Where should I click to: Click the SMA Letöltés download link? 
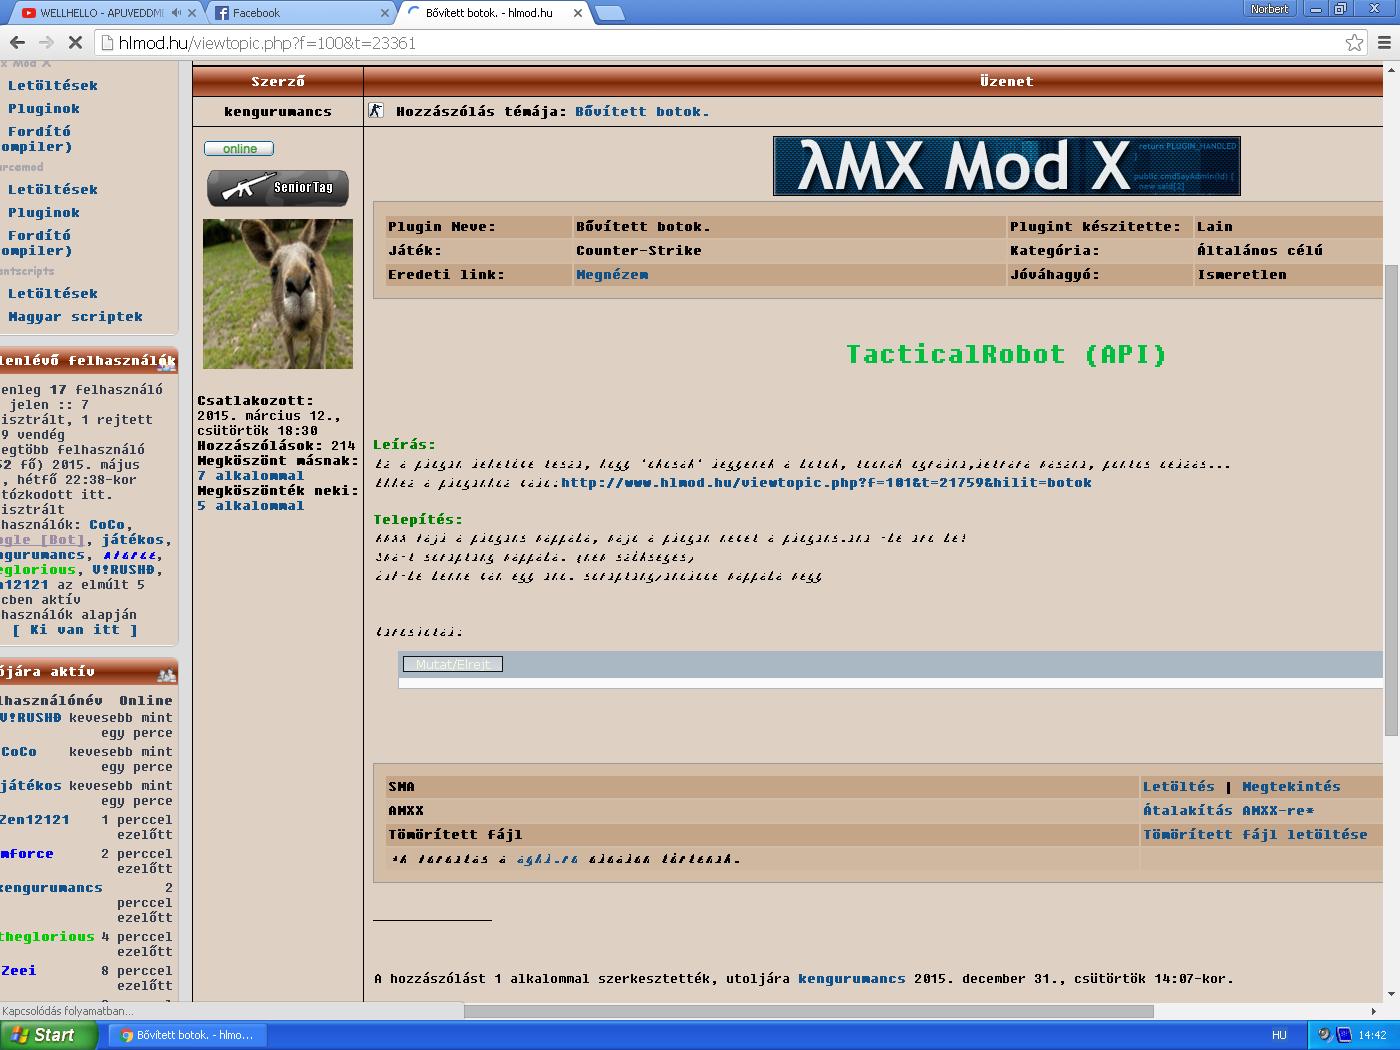coord(1179,787)
